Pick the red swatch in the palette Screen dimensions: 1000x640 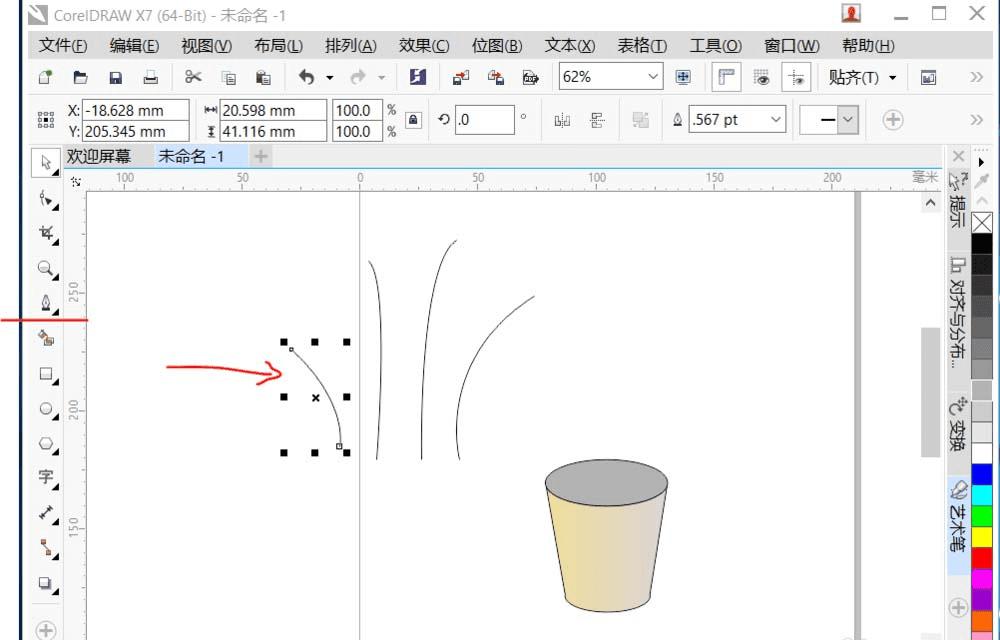coord(982,557)
